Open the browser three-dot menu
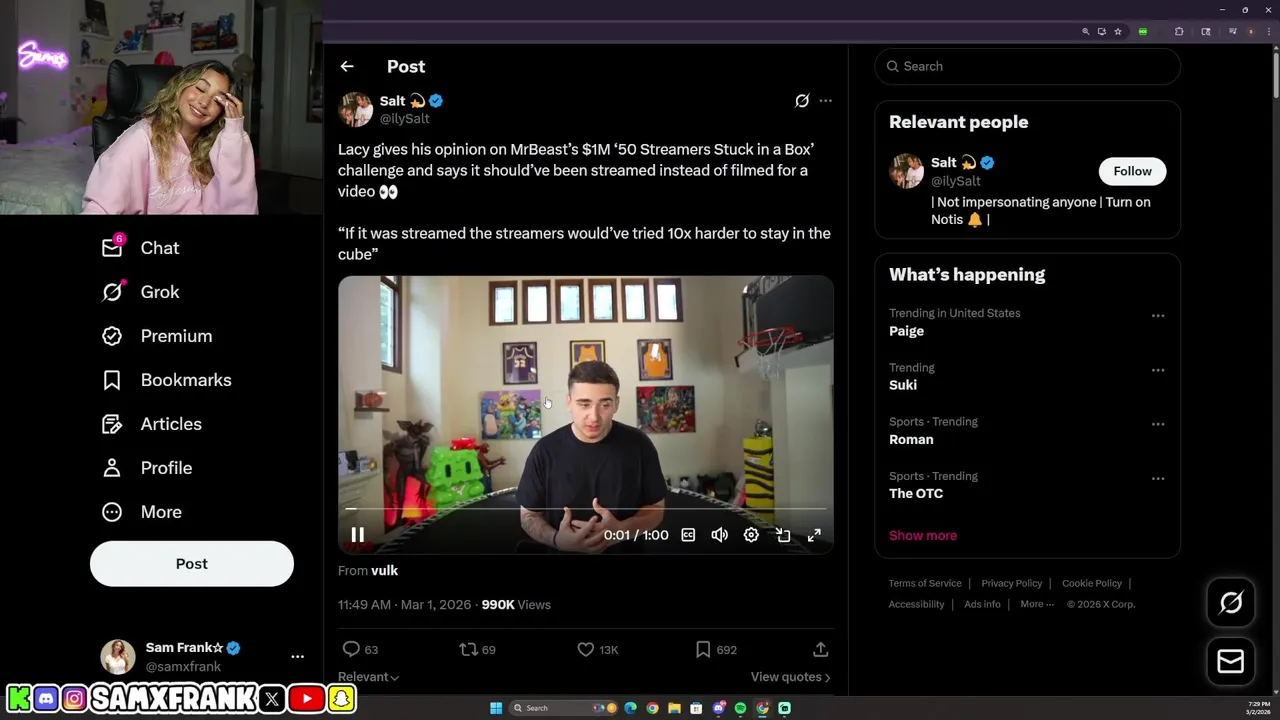Viewport: 1280px width, 720px height. click(1267, 32)
